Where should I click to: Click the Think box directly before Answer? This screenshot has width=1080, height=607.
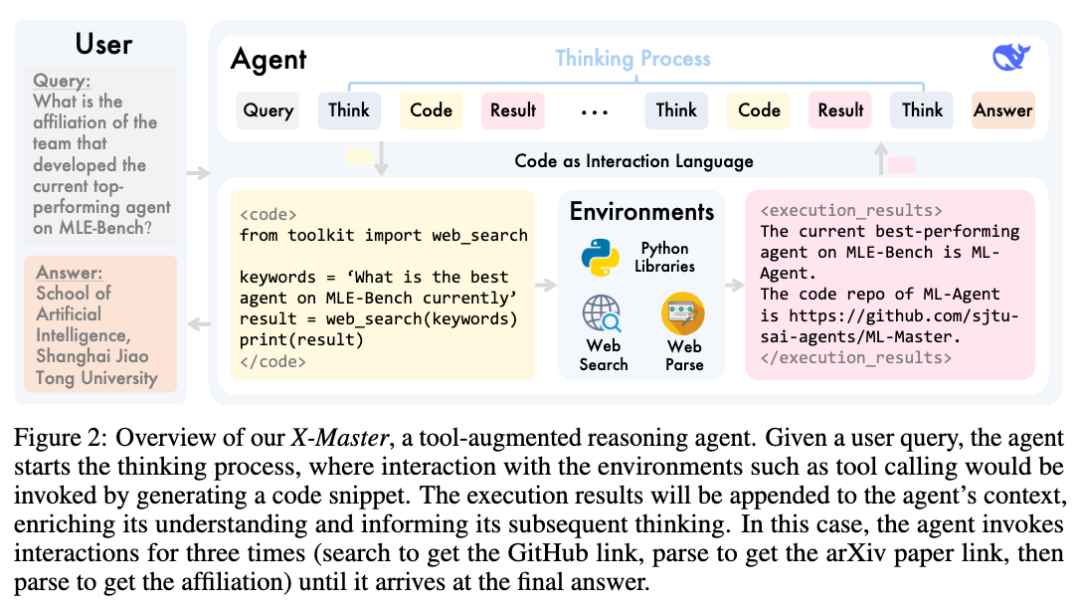[922, 110]
